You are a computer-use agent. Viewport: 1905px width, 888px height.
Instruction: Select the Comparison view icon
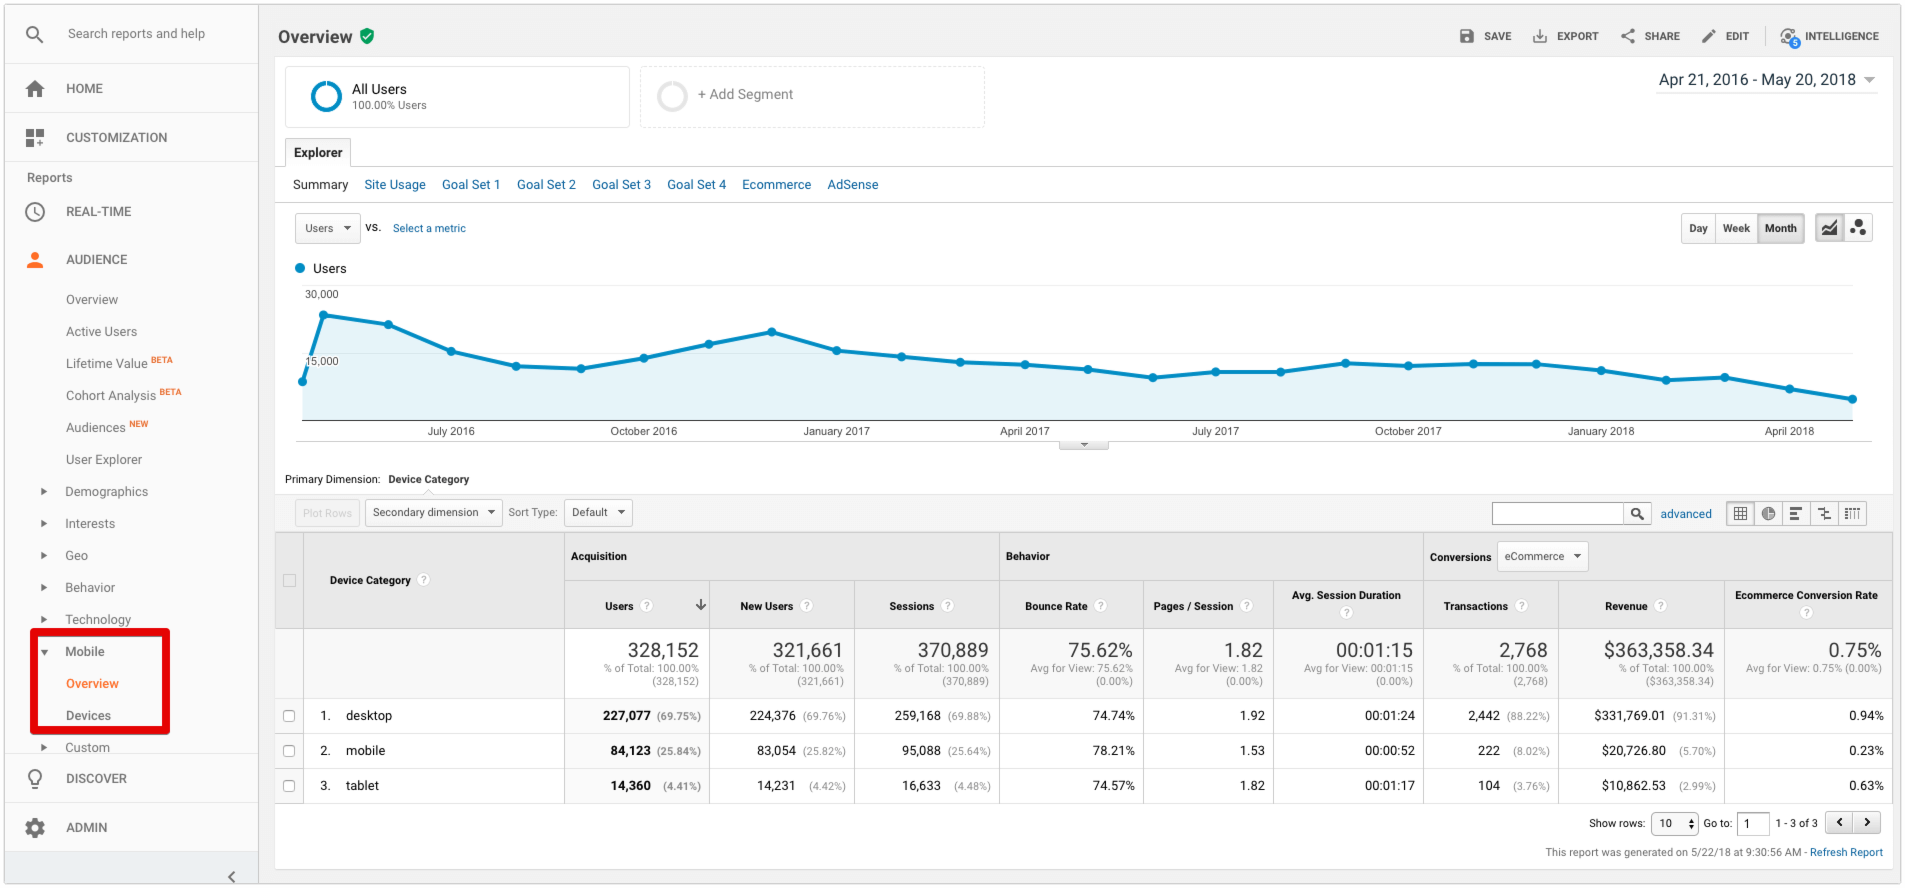[1824, 514]
